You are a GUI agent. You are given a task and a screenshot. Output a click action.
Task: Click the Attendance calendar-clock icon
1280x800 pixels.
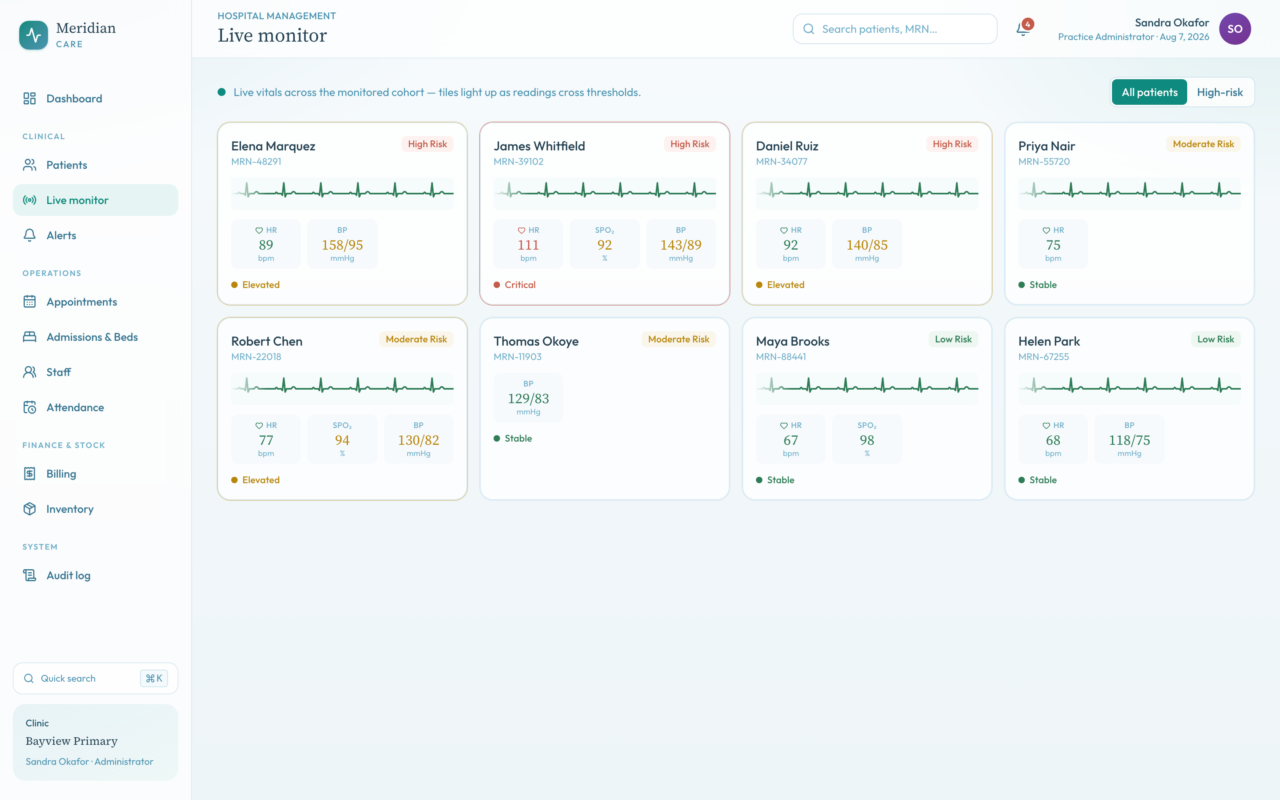29,407
